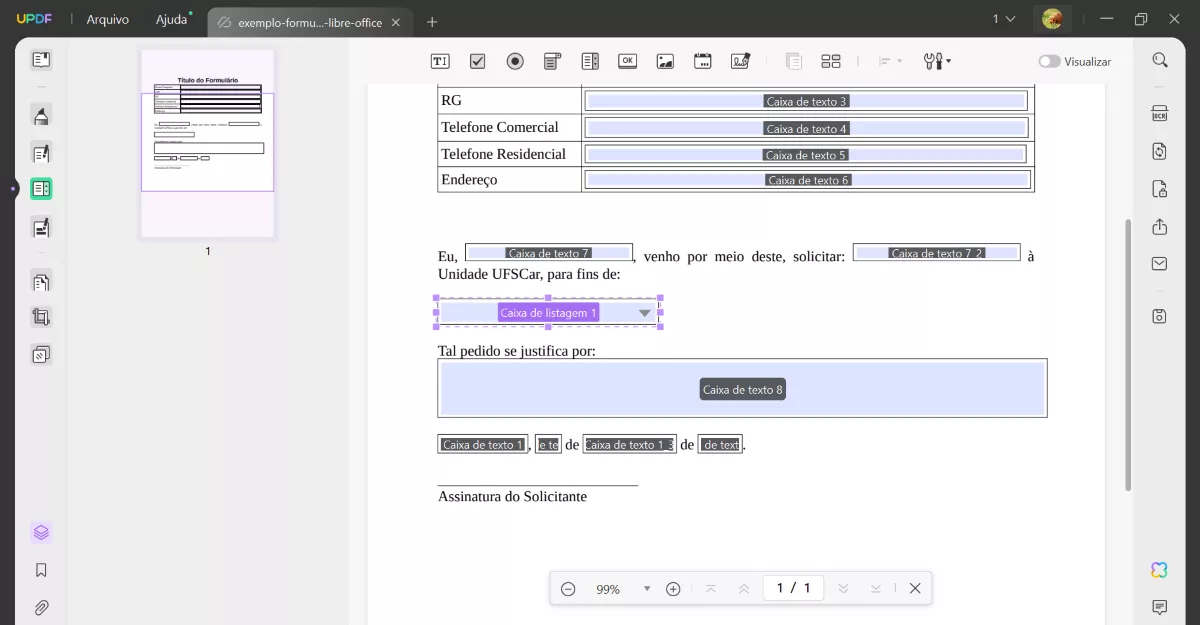The image size is (1200, 625).
Task: Open the Search tool
Action: (x=1158, y=60)
